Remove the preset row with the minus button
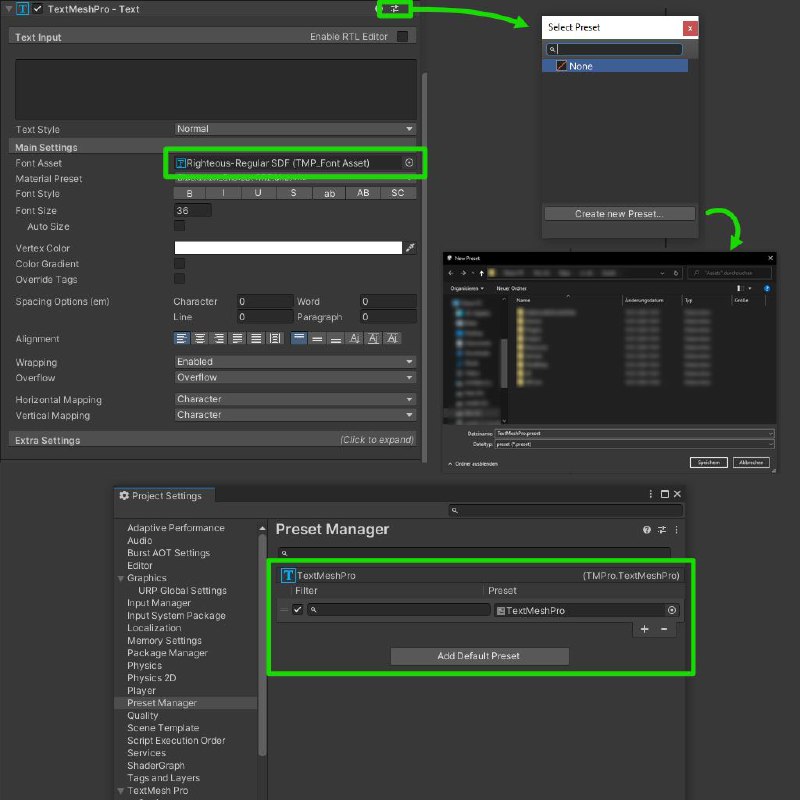Viewport: 800px width, 800px height. point(664,629)
